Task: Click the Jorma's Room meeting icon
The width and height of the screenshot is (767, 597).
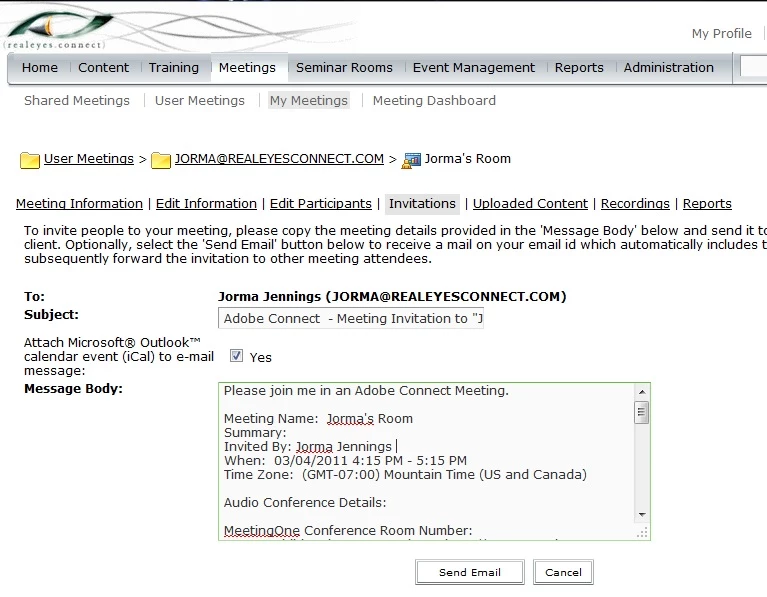Action: [x=411, y=160]
